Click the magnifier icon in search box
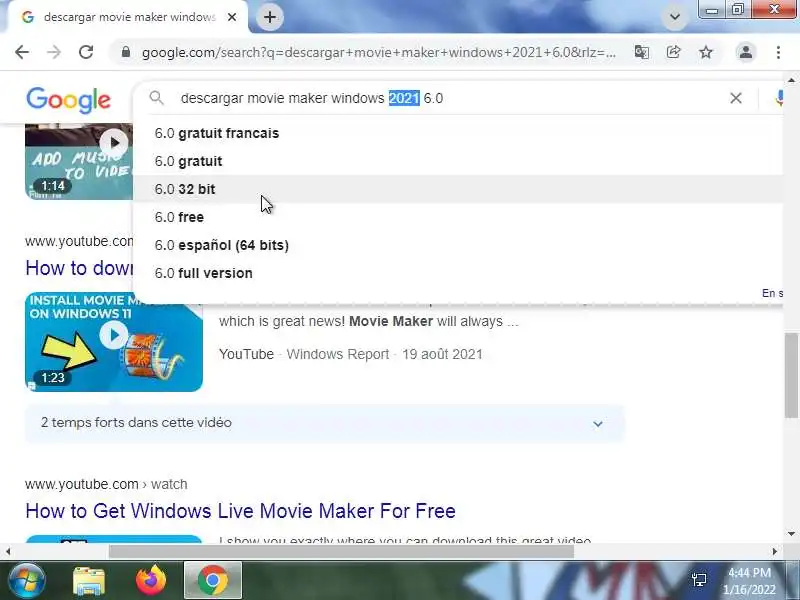Screen dimensions: 800x600 157,98
